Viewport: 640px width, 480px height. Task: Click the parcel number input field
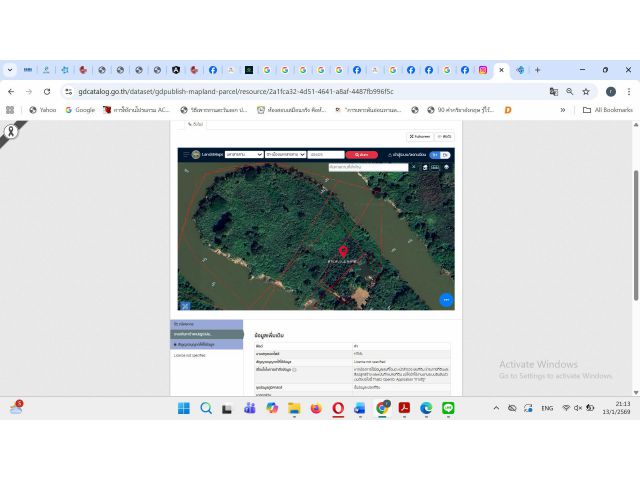(324, 155)
